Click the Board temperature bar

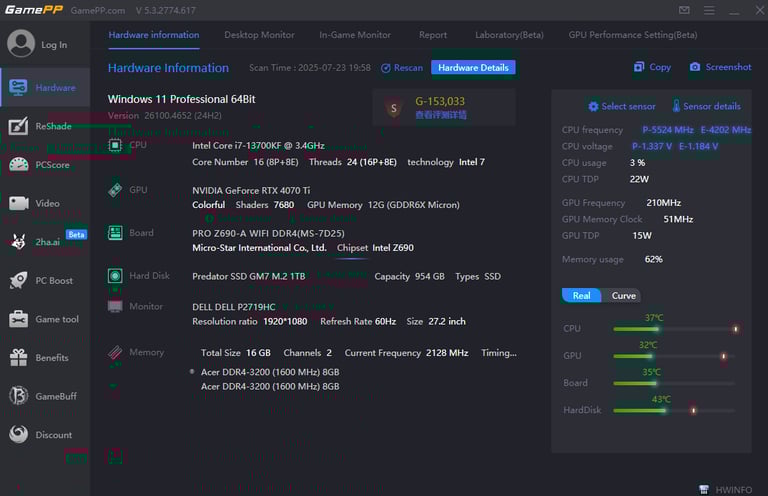pos(674,383)
